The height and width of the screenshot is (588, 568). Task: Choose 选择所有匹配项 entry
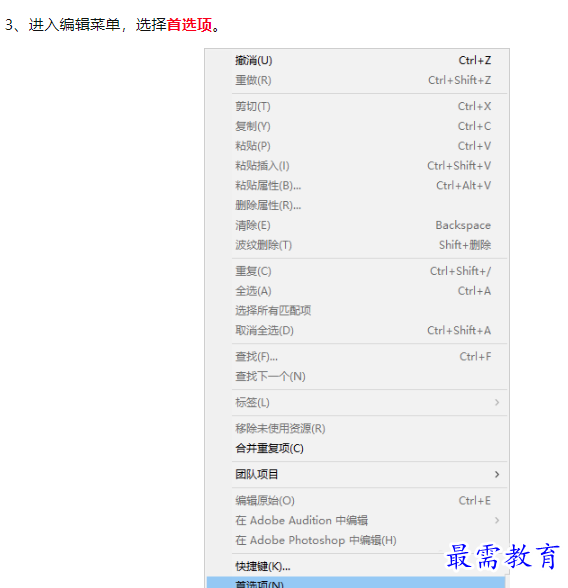pos(356,311)
